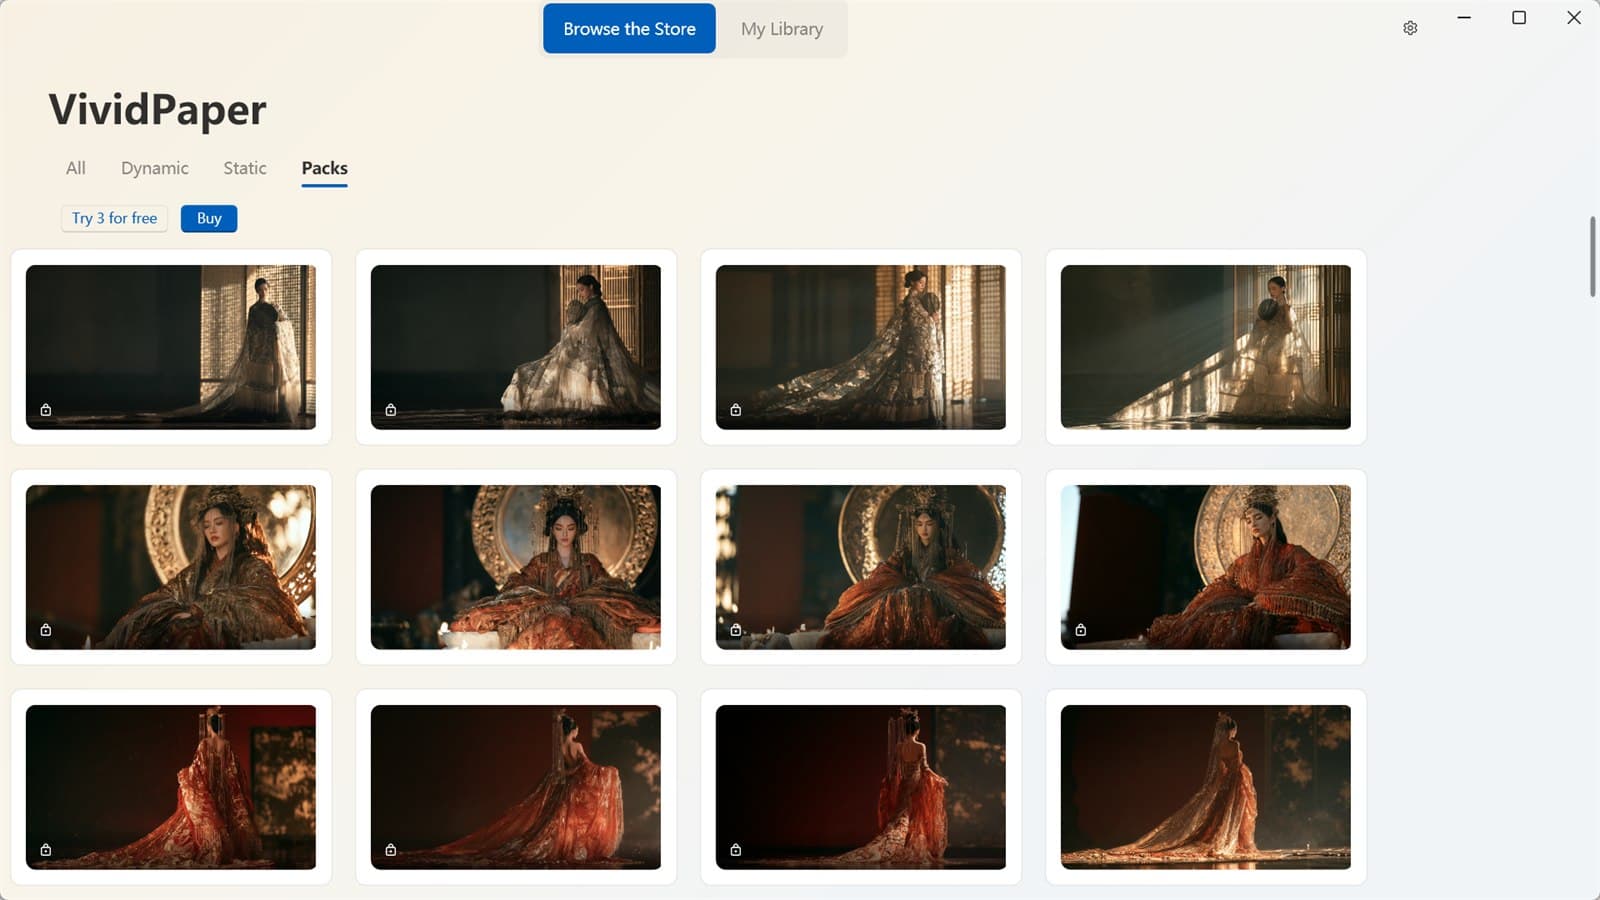Open wallpaper of woman in profile with long silver train

861,347
